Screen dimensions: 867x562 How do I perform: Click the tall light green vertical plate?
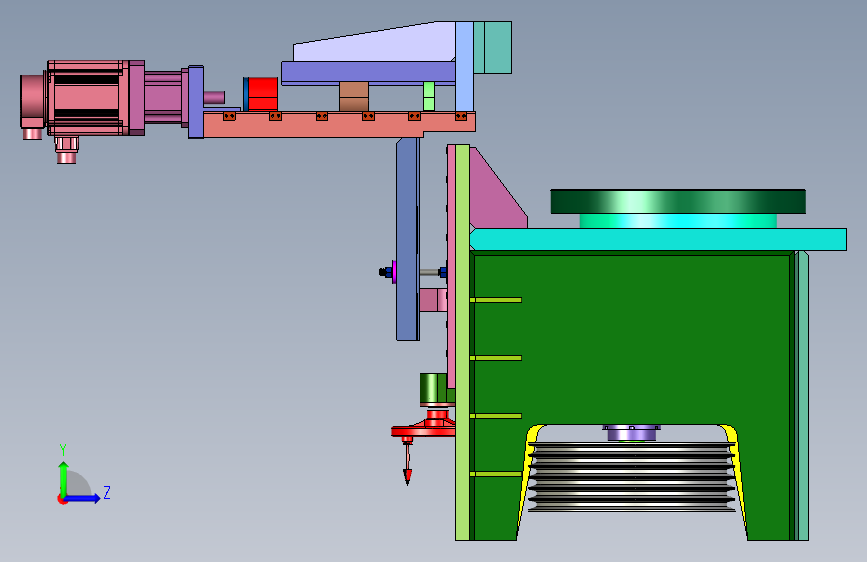pyautogui.click(x=462, y=343)
